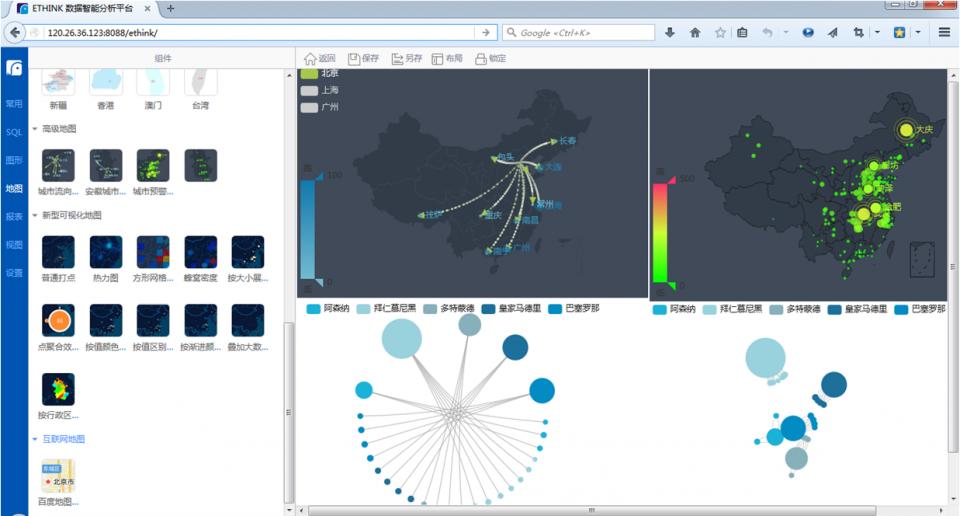The width and height of the screenshot is (960, 516).
Task: Pick the 普通打点 map component
Action: 58,252
